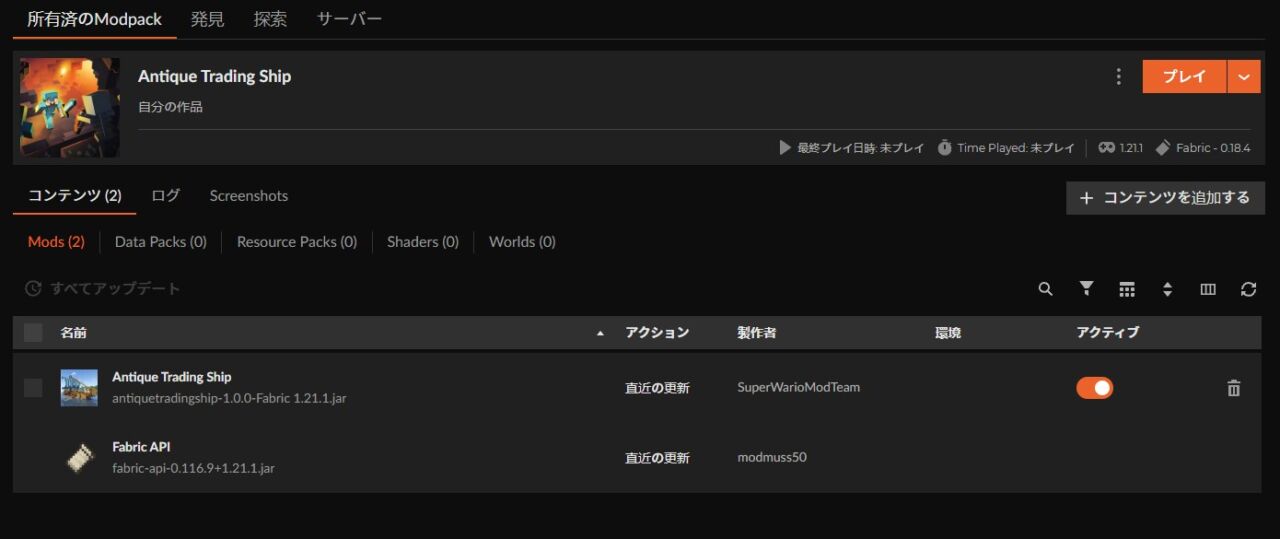Click the Antique Trading Ship modpack title
Image resolution: width=1280 pixels, height=539 pixels.
click(x=215, y=77)
